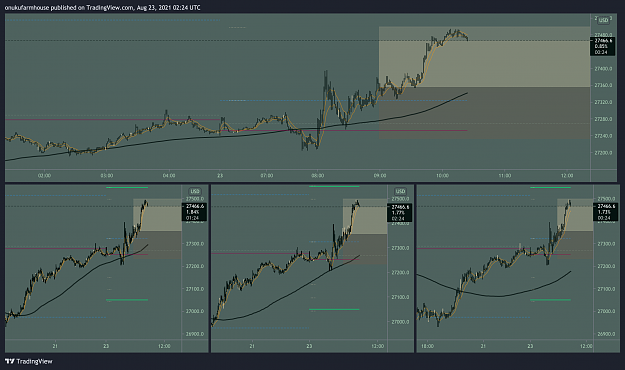Screen dimensions: 625x370
Task: Click 27200.0 on bottom-middle chart price axis
Action: point(401,272)
